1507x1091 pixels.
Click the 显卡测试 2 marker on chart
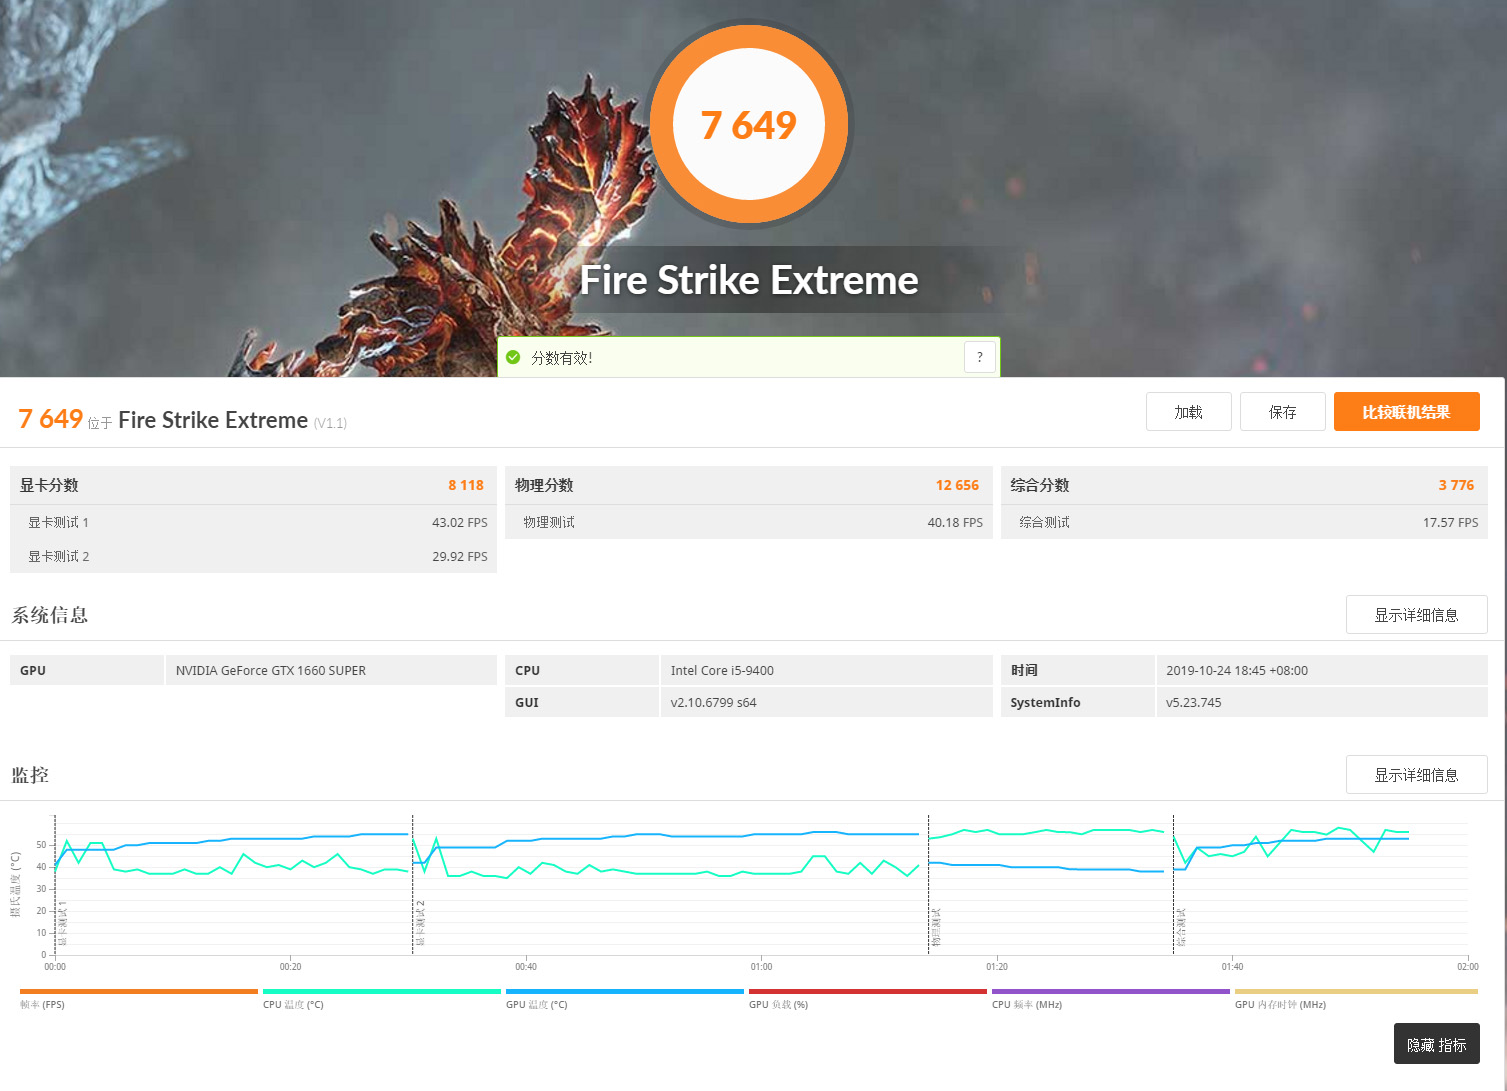(x=420, y=923)
